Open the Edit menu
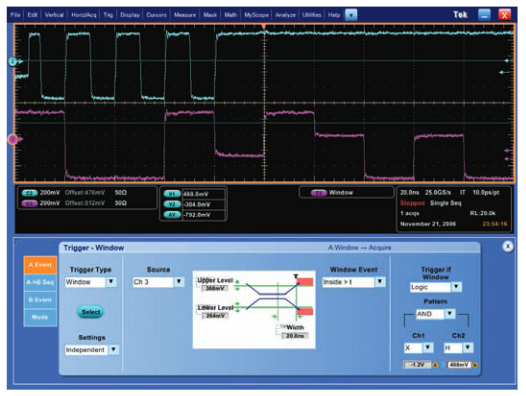The width and height of the screenshot is (526, 396). (32, 15)
